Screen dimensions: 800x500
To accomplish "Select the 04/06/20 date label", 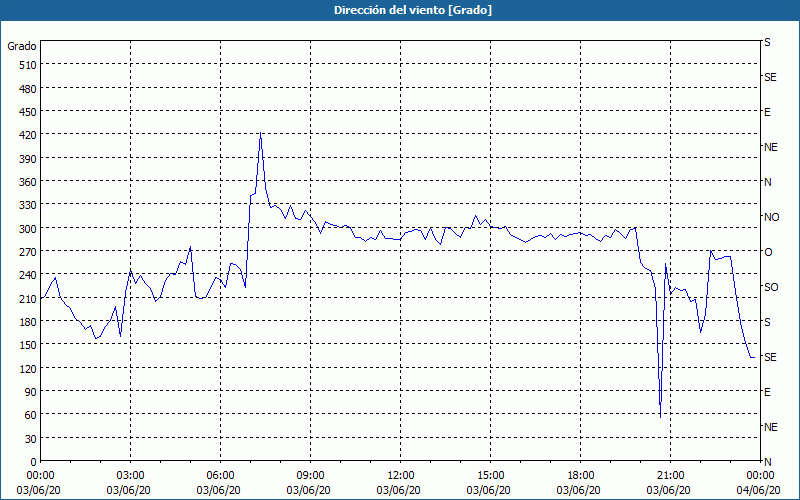I will 759,490.
